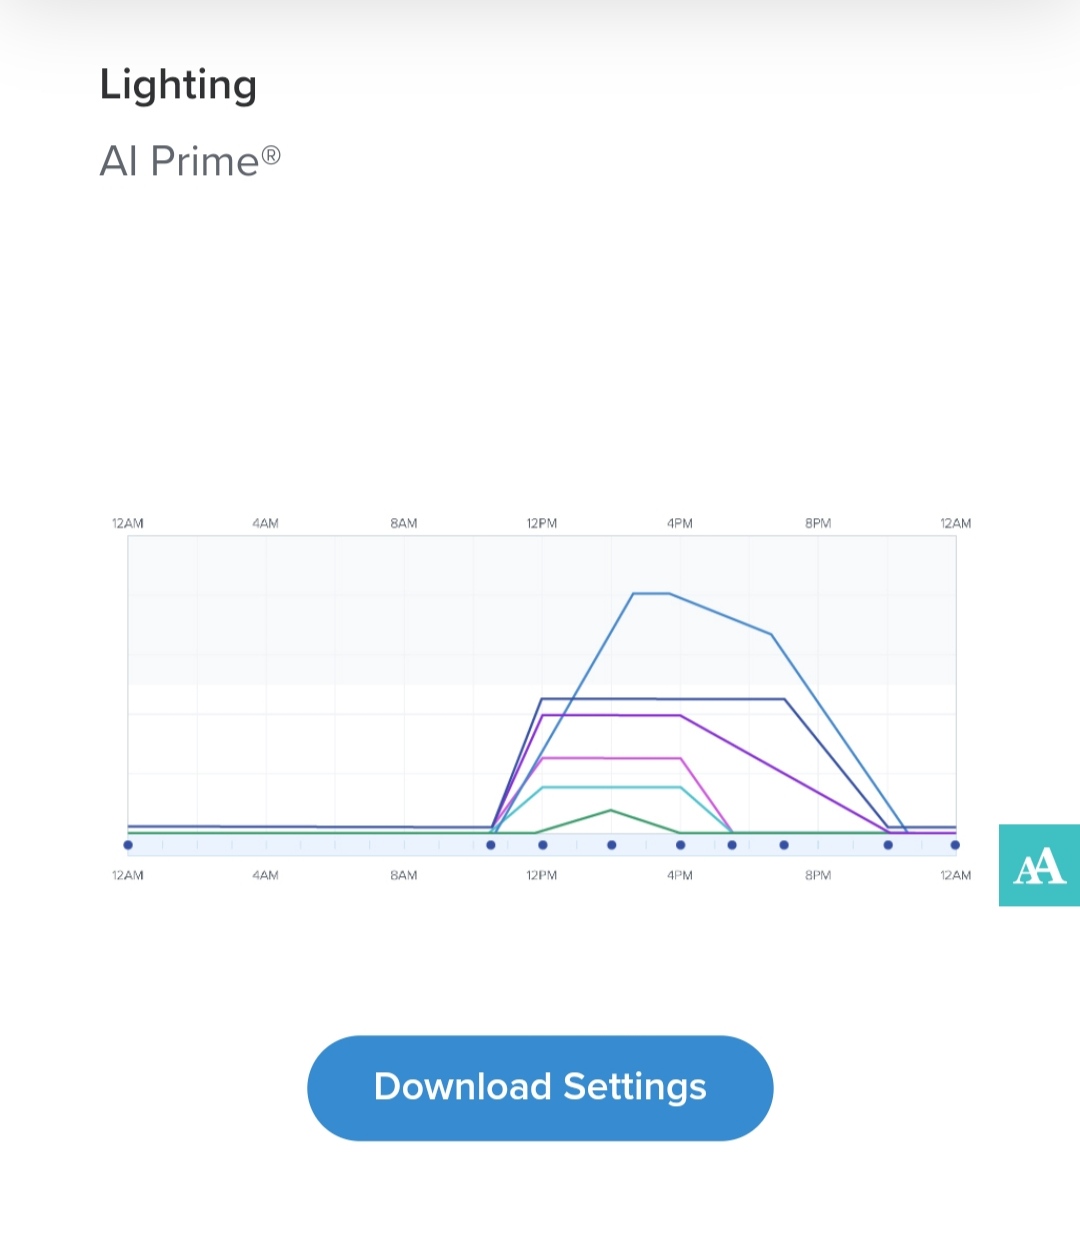
Task: Click the dark navy channel's flat plateau
Action: click(663, 699)
